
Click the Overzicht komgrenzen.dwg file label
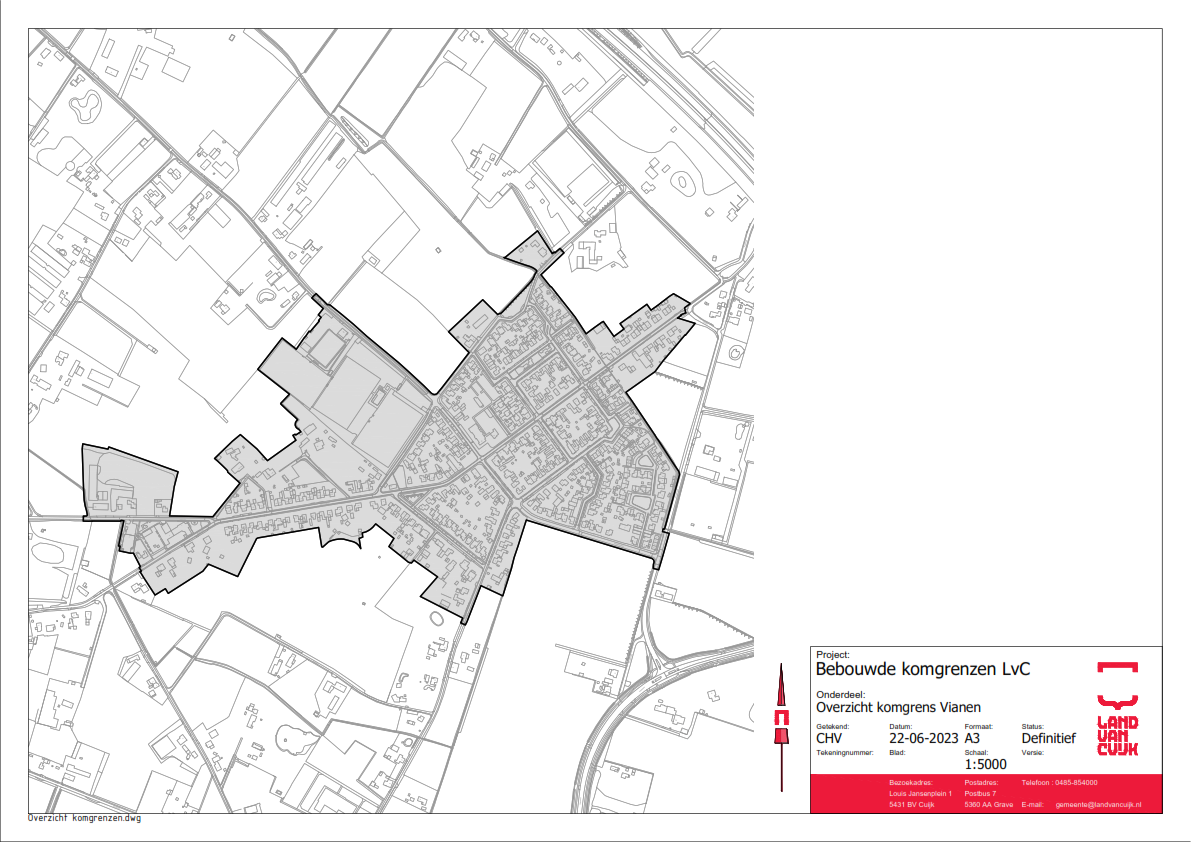click(85, 818)
